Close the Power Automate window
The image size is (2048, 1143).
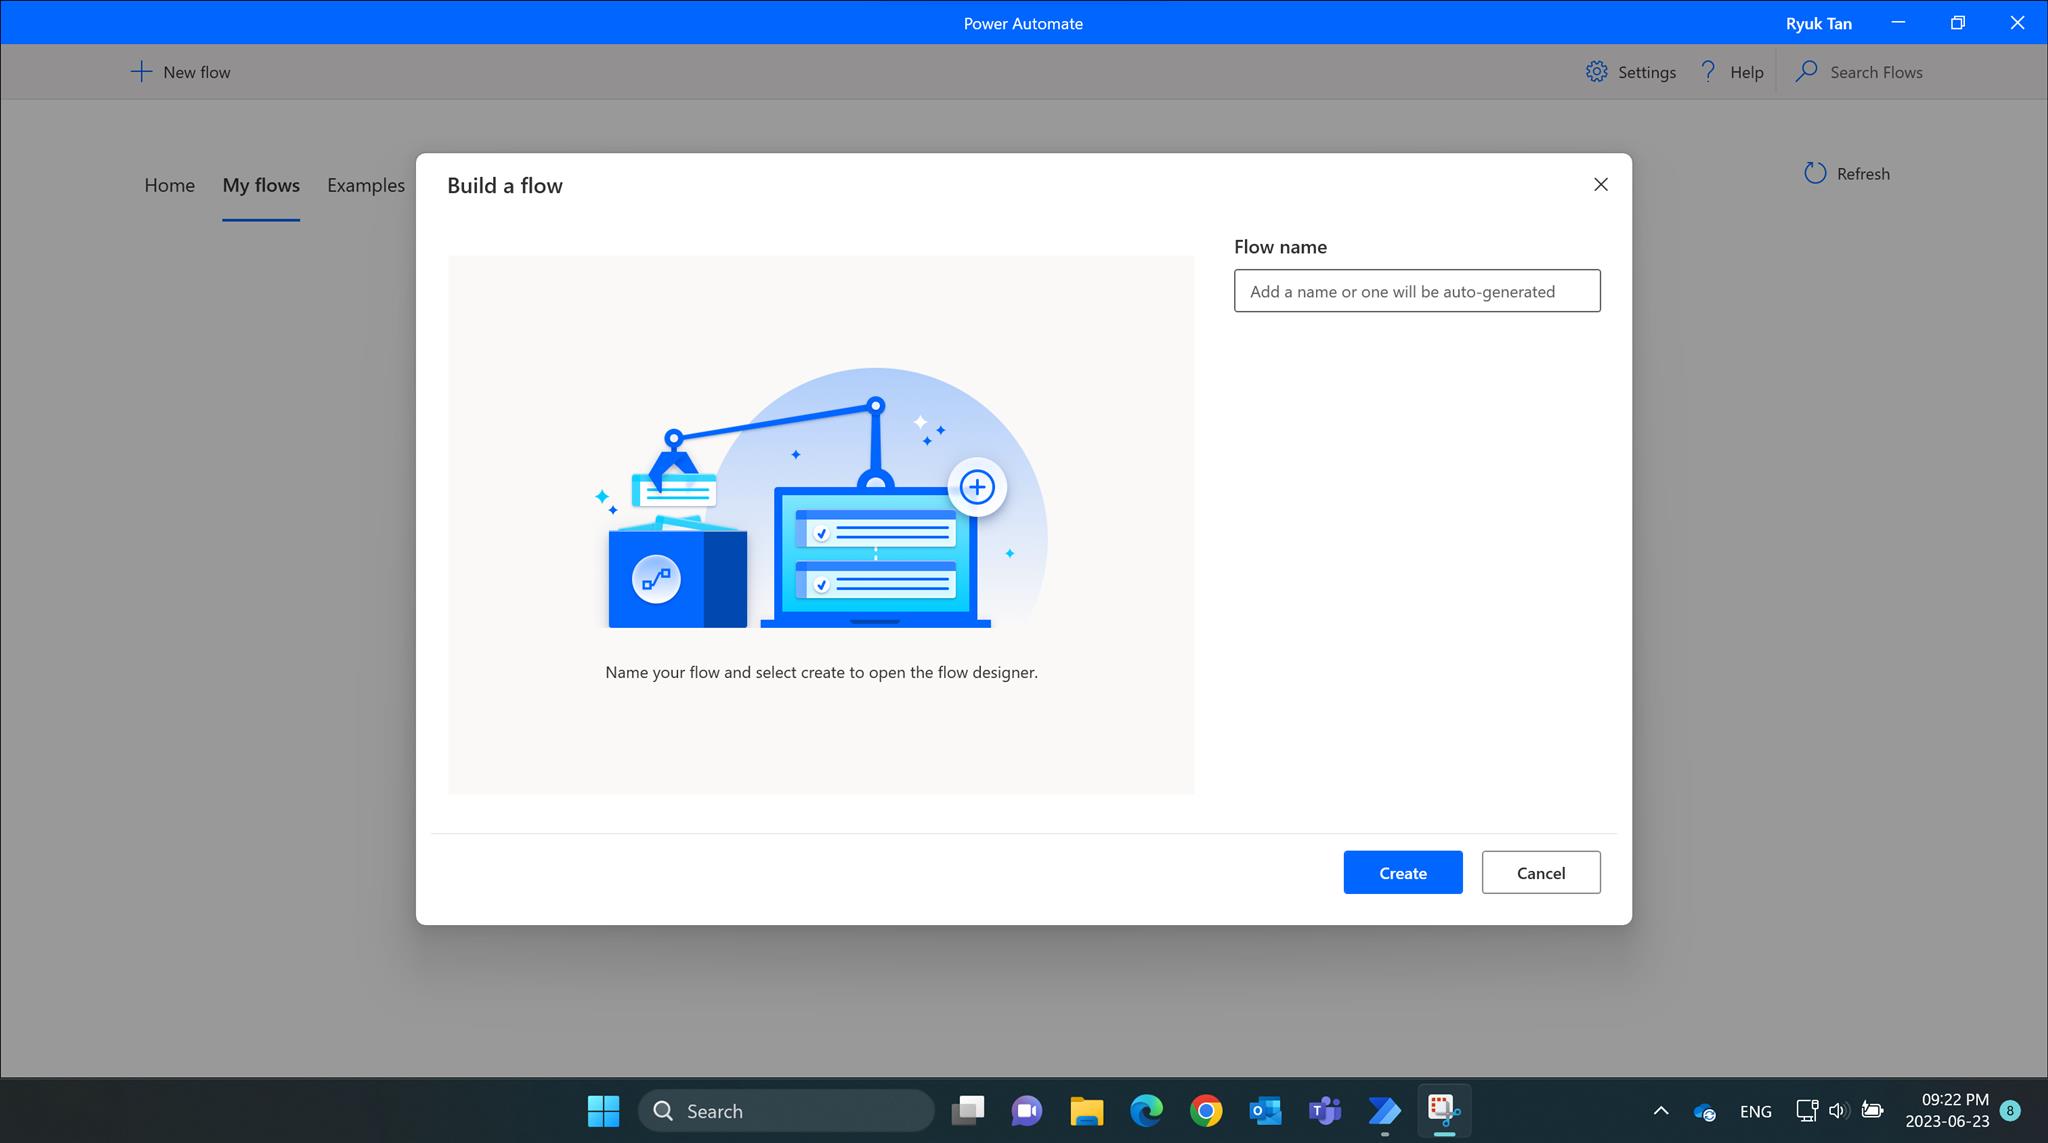(2017, 22)
